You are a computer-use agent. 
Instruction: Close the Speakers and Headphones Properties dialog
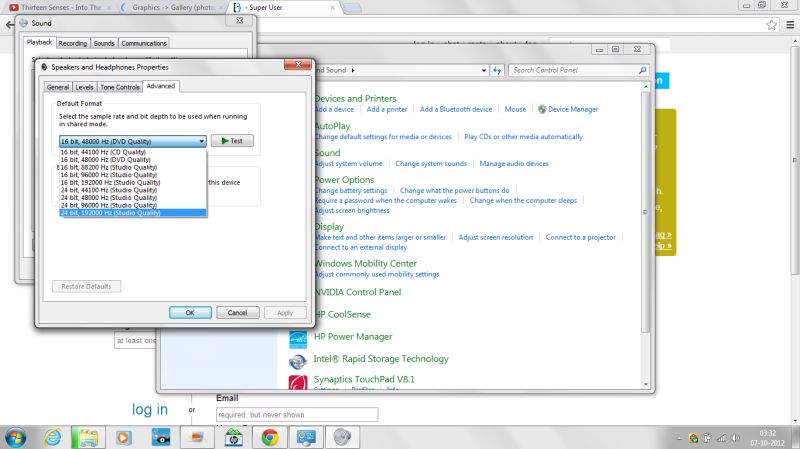[298, 64]
